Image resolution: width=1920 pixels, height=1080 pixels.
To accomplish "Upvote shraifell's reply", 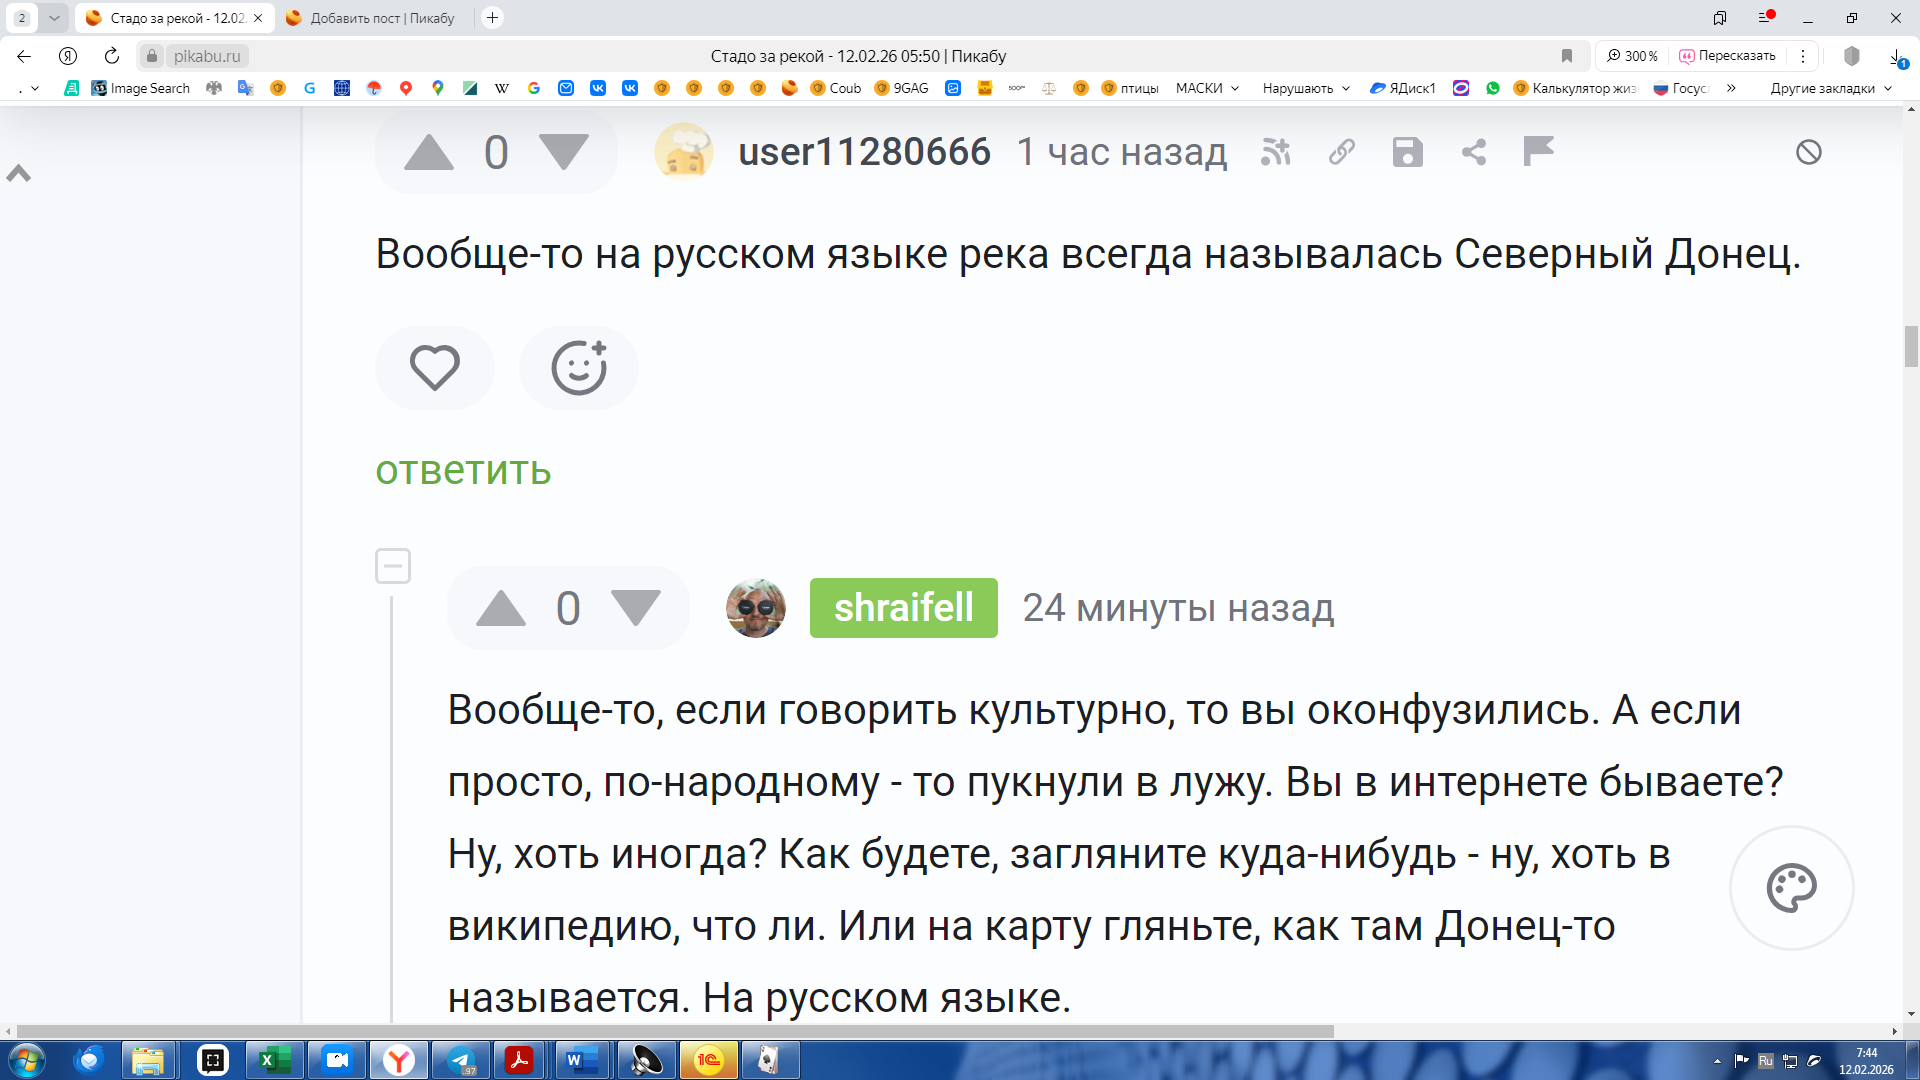I will (x=501, y=608).
